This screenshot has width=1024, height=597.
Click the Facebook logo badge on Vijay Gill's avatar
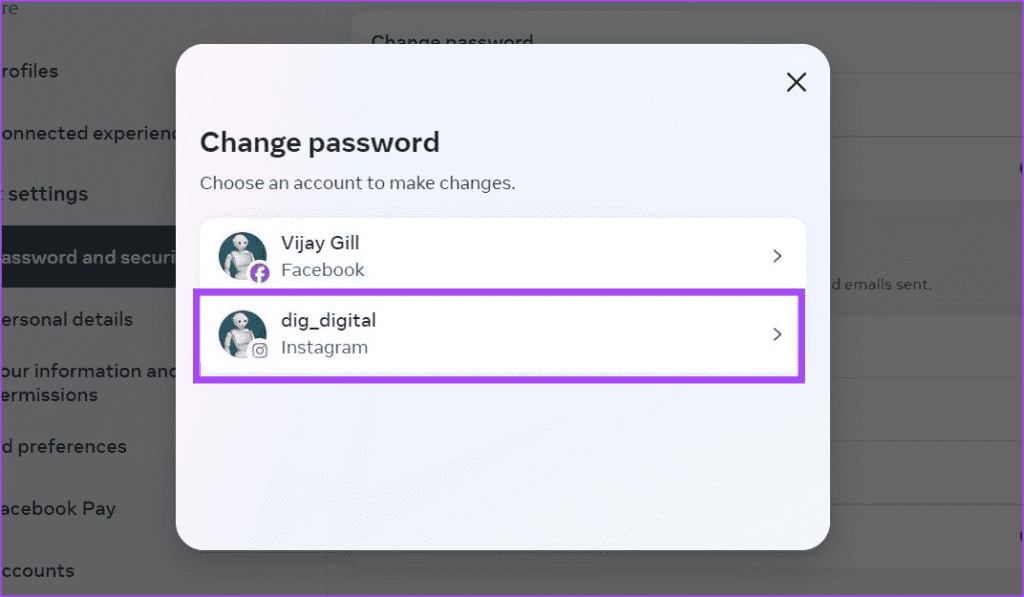pos(257,272)
